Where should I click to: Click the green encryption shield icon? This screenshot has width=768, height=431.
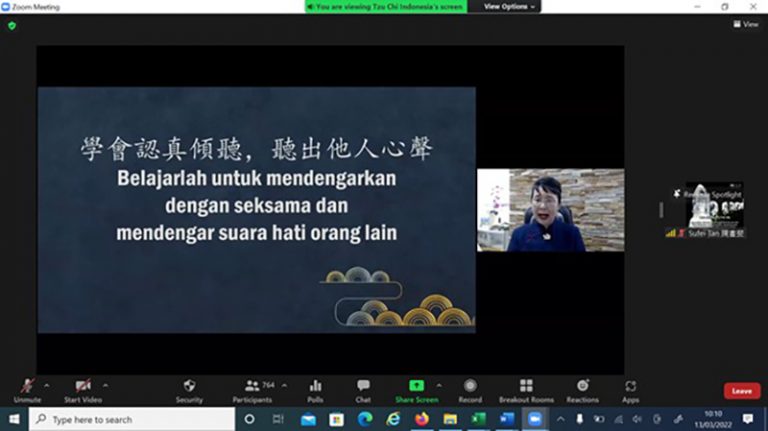tap(12, 25)
